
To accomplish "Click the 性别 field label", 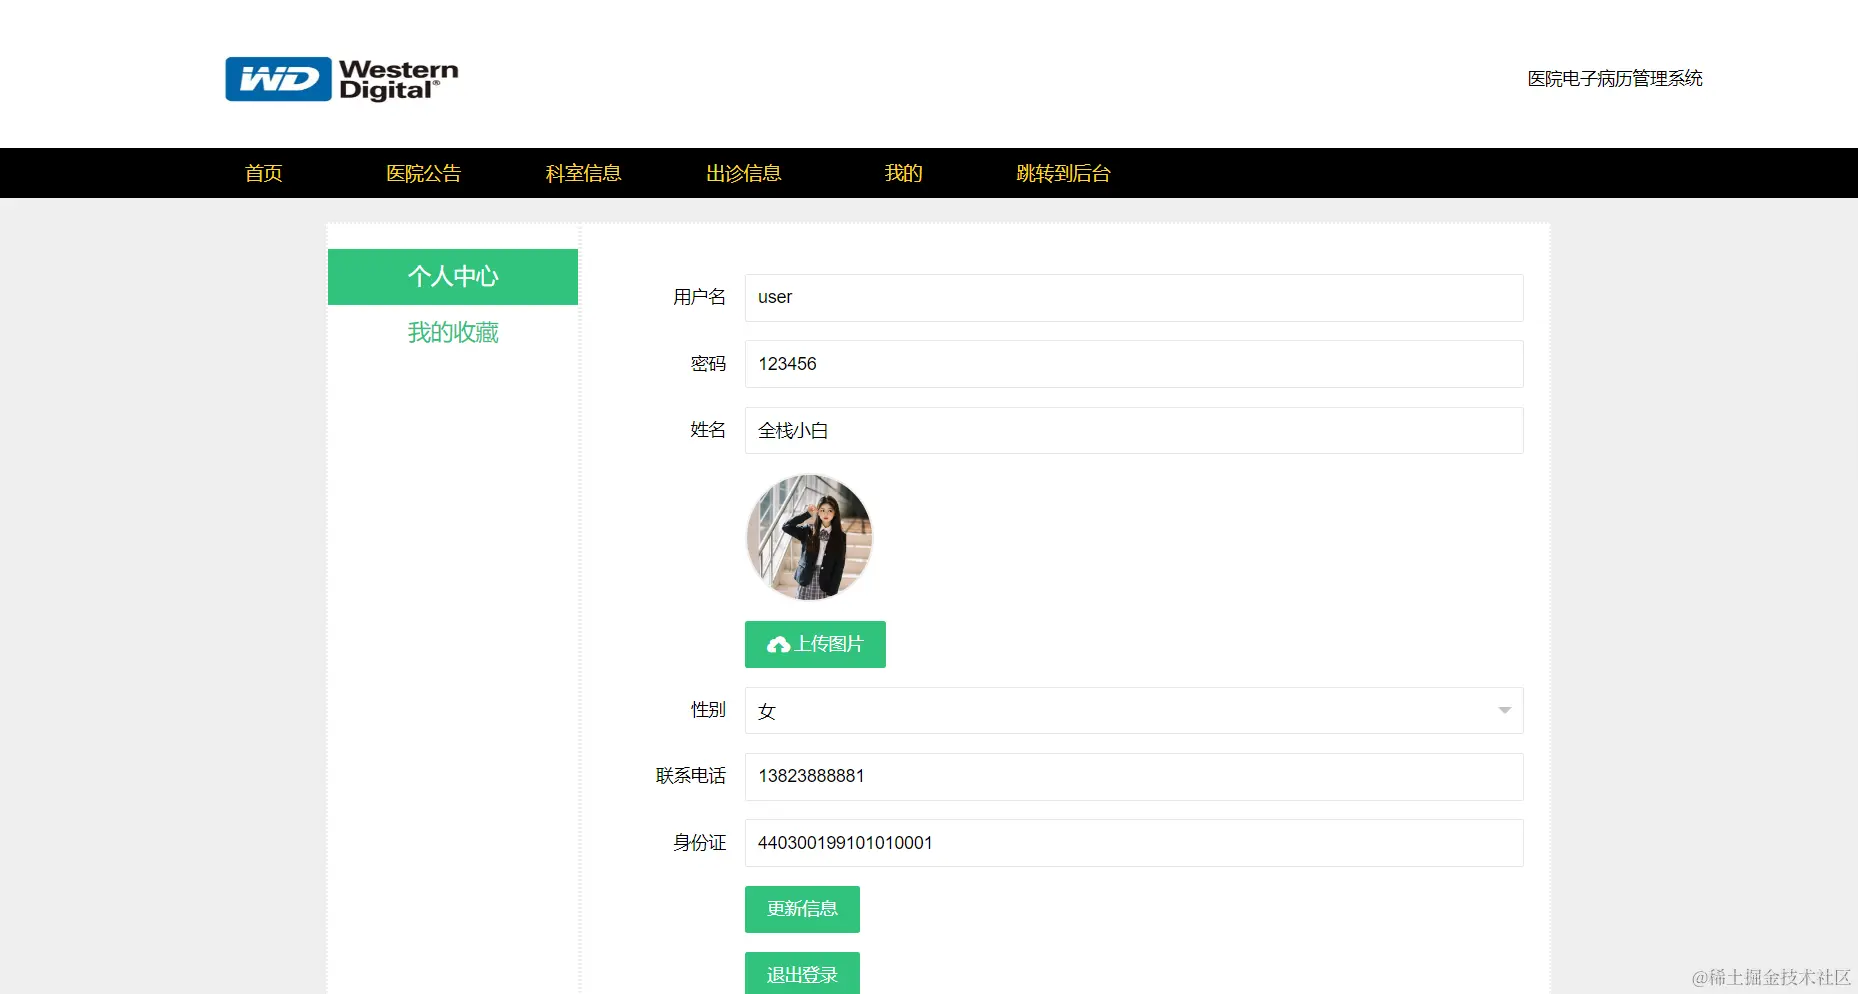I will click(x=708, y=710).
